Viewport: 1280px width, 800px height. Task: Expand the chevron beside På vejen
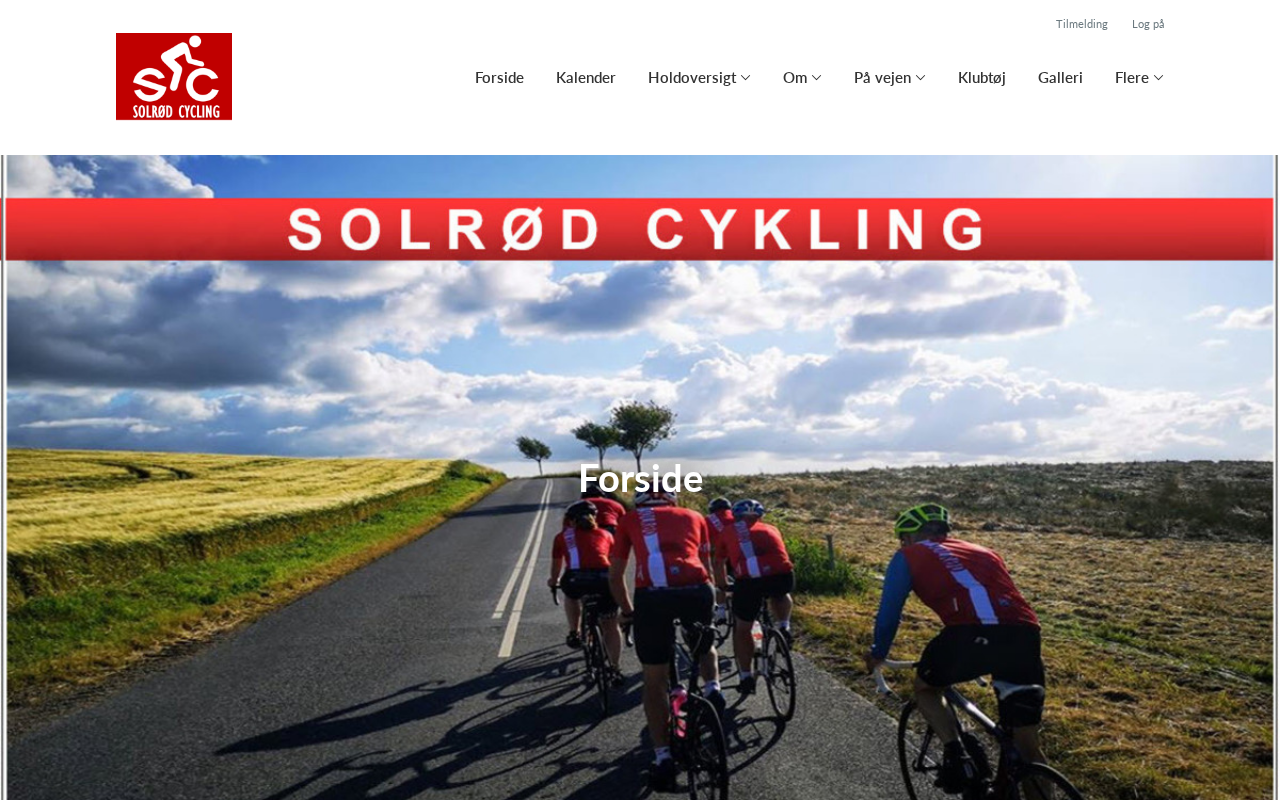[x=920, y=78]
